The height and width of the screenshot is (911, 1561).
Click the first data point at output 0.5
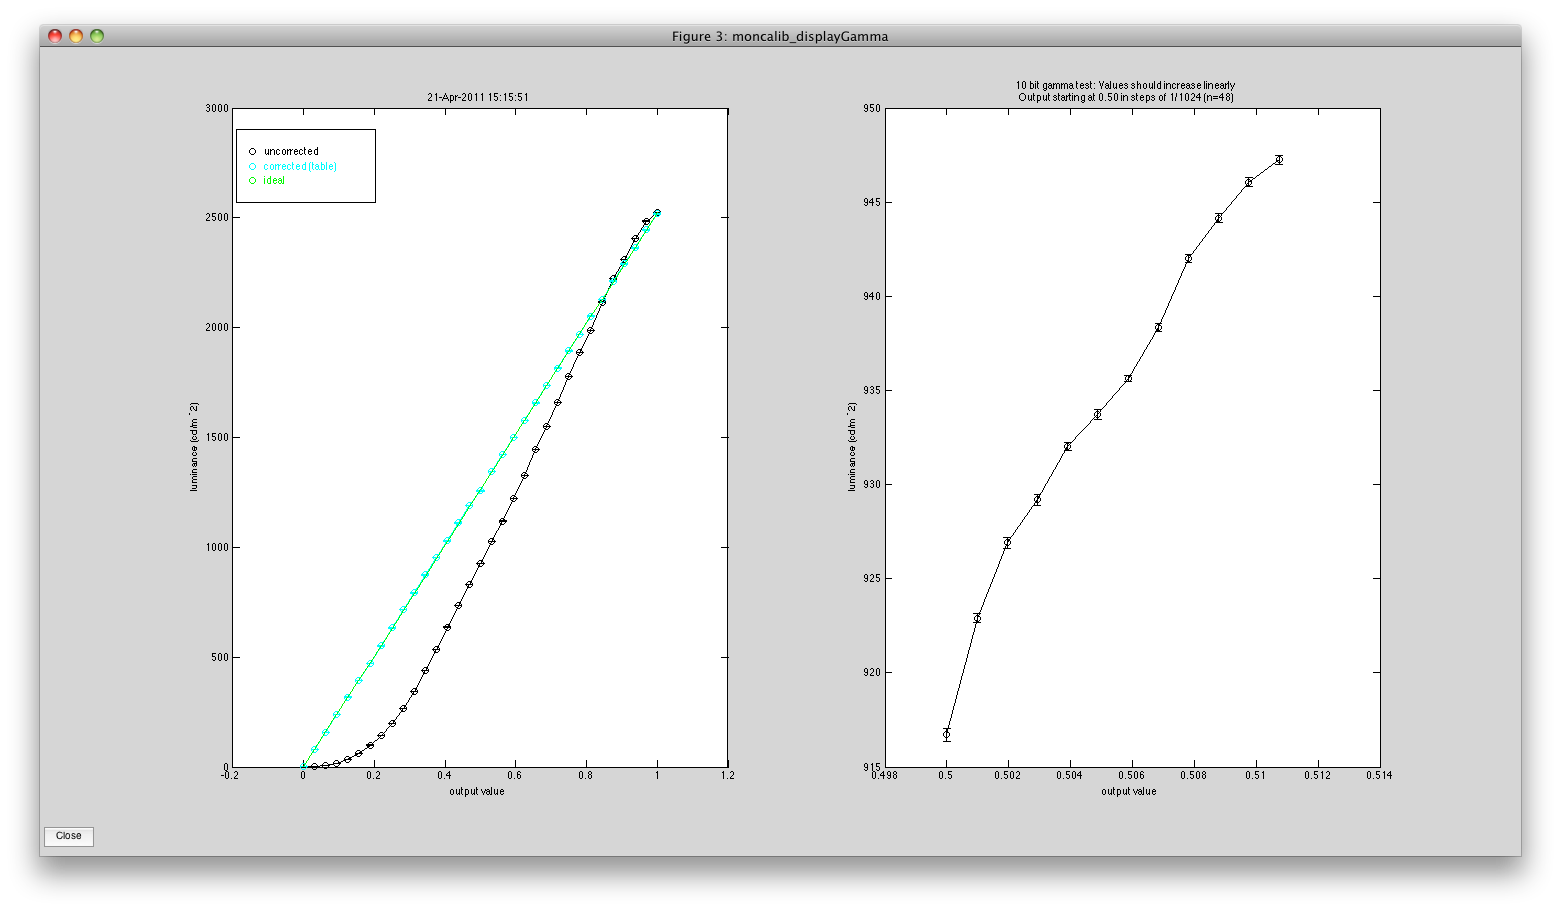point(947,735)
